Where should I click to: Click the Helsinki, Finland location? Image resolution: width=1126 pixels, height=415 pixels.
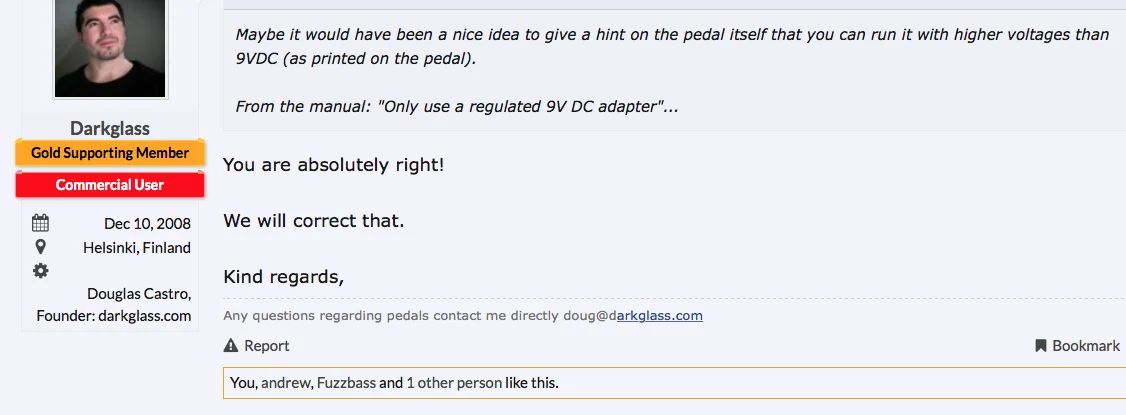[x=137, y=247]
